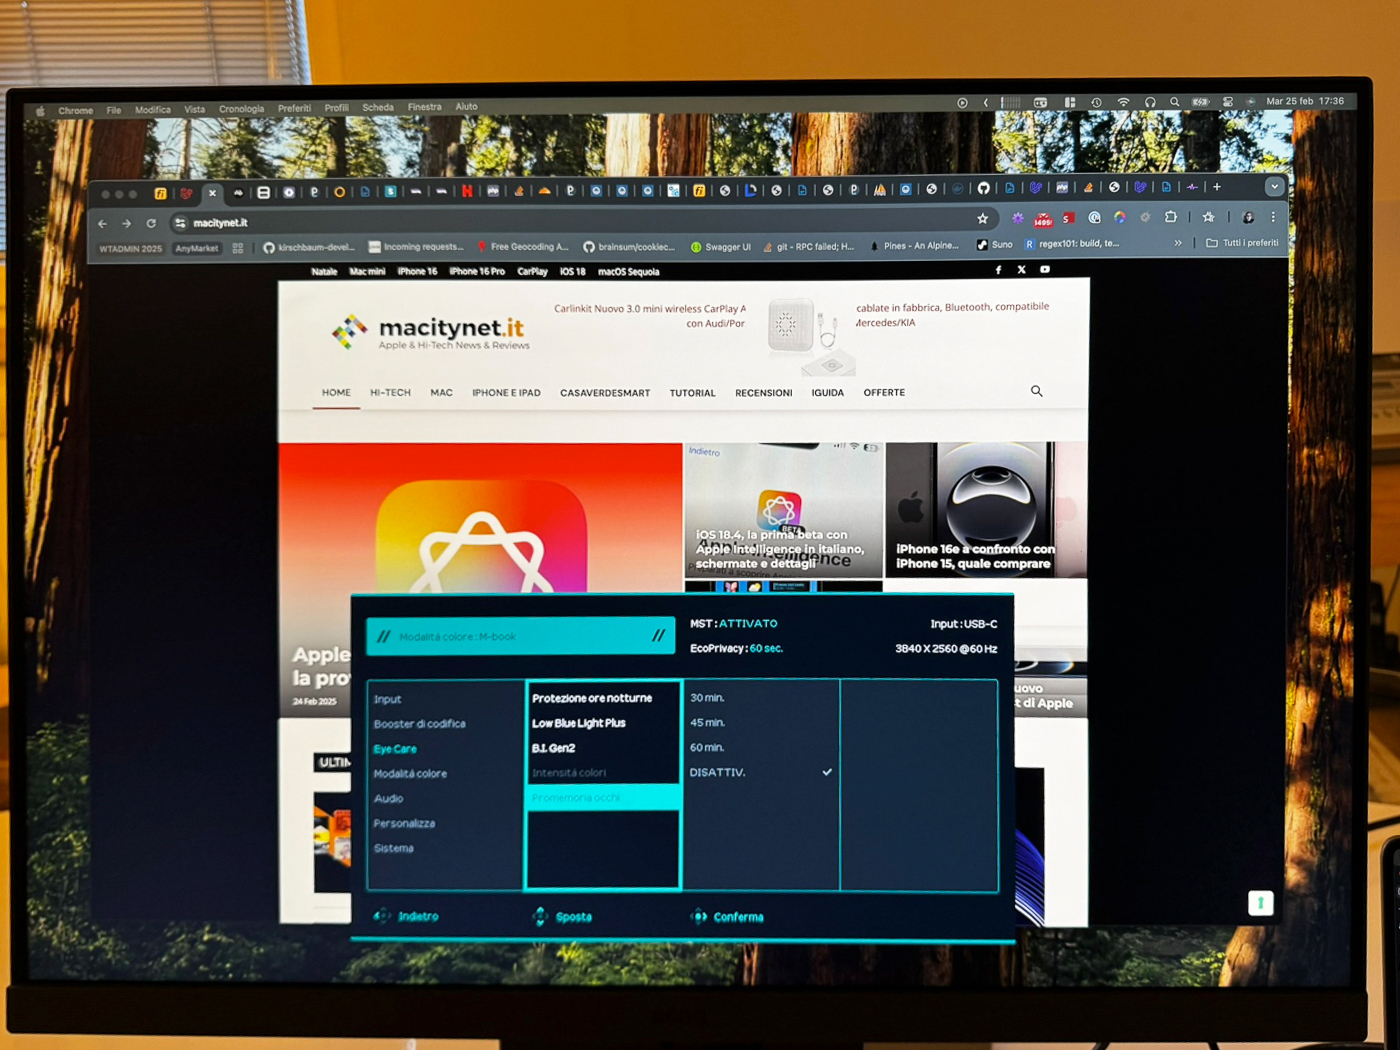This screenshot has width=1400, height=1050.
Task: Go to the RECENSIONI nav tab
Action: [x=763, y=393]
